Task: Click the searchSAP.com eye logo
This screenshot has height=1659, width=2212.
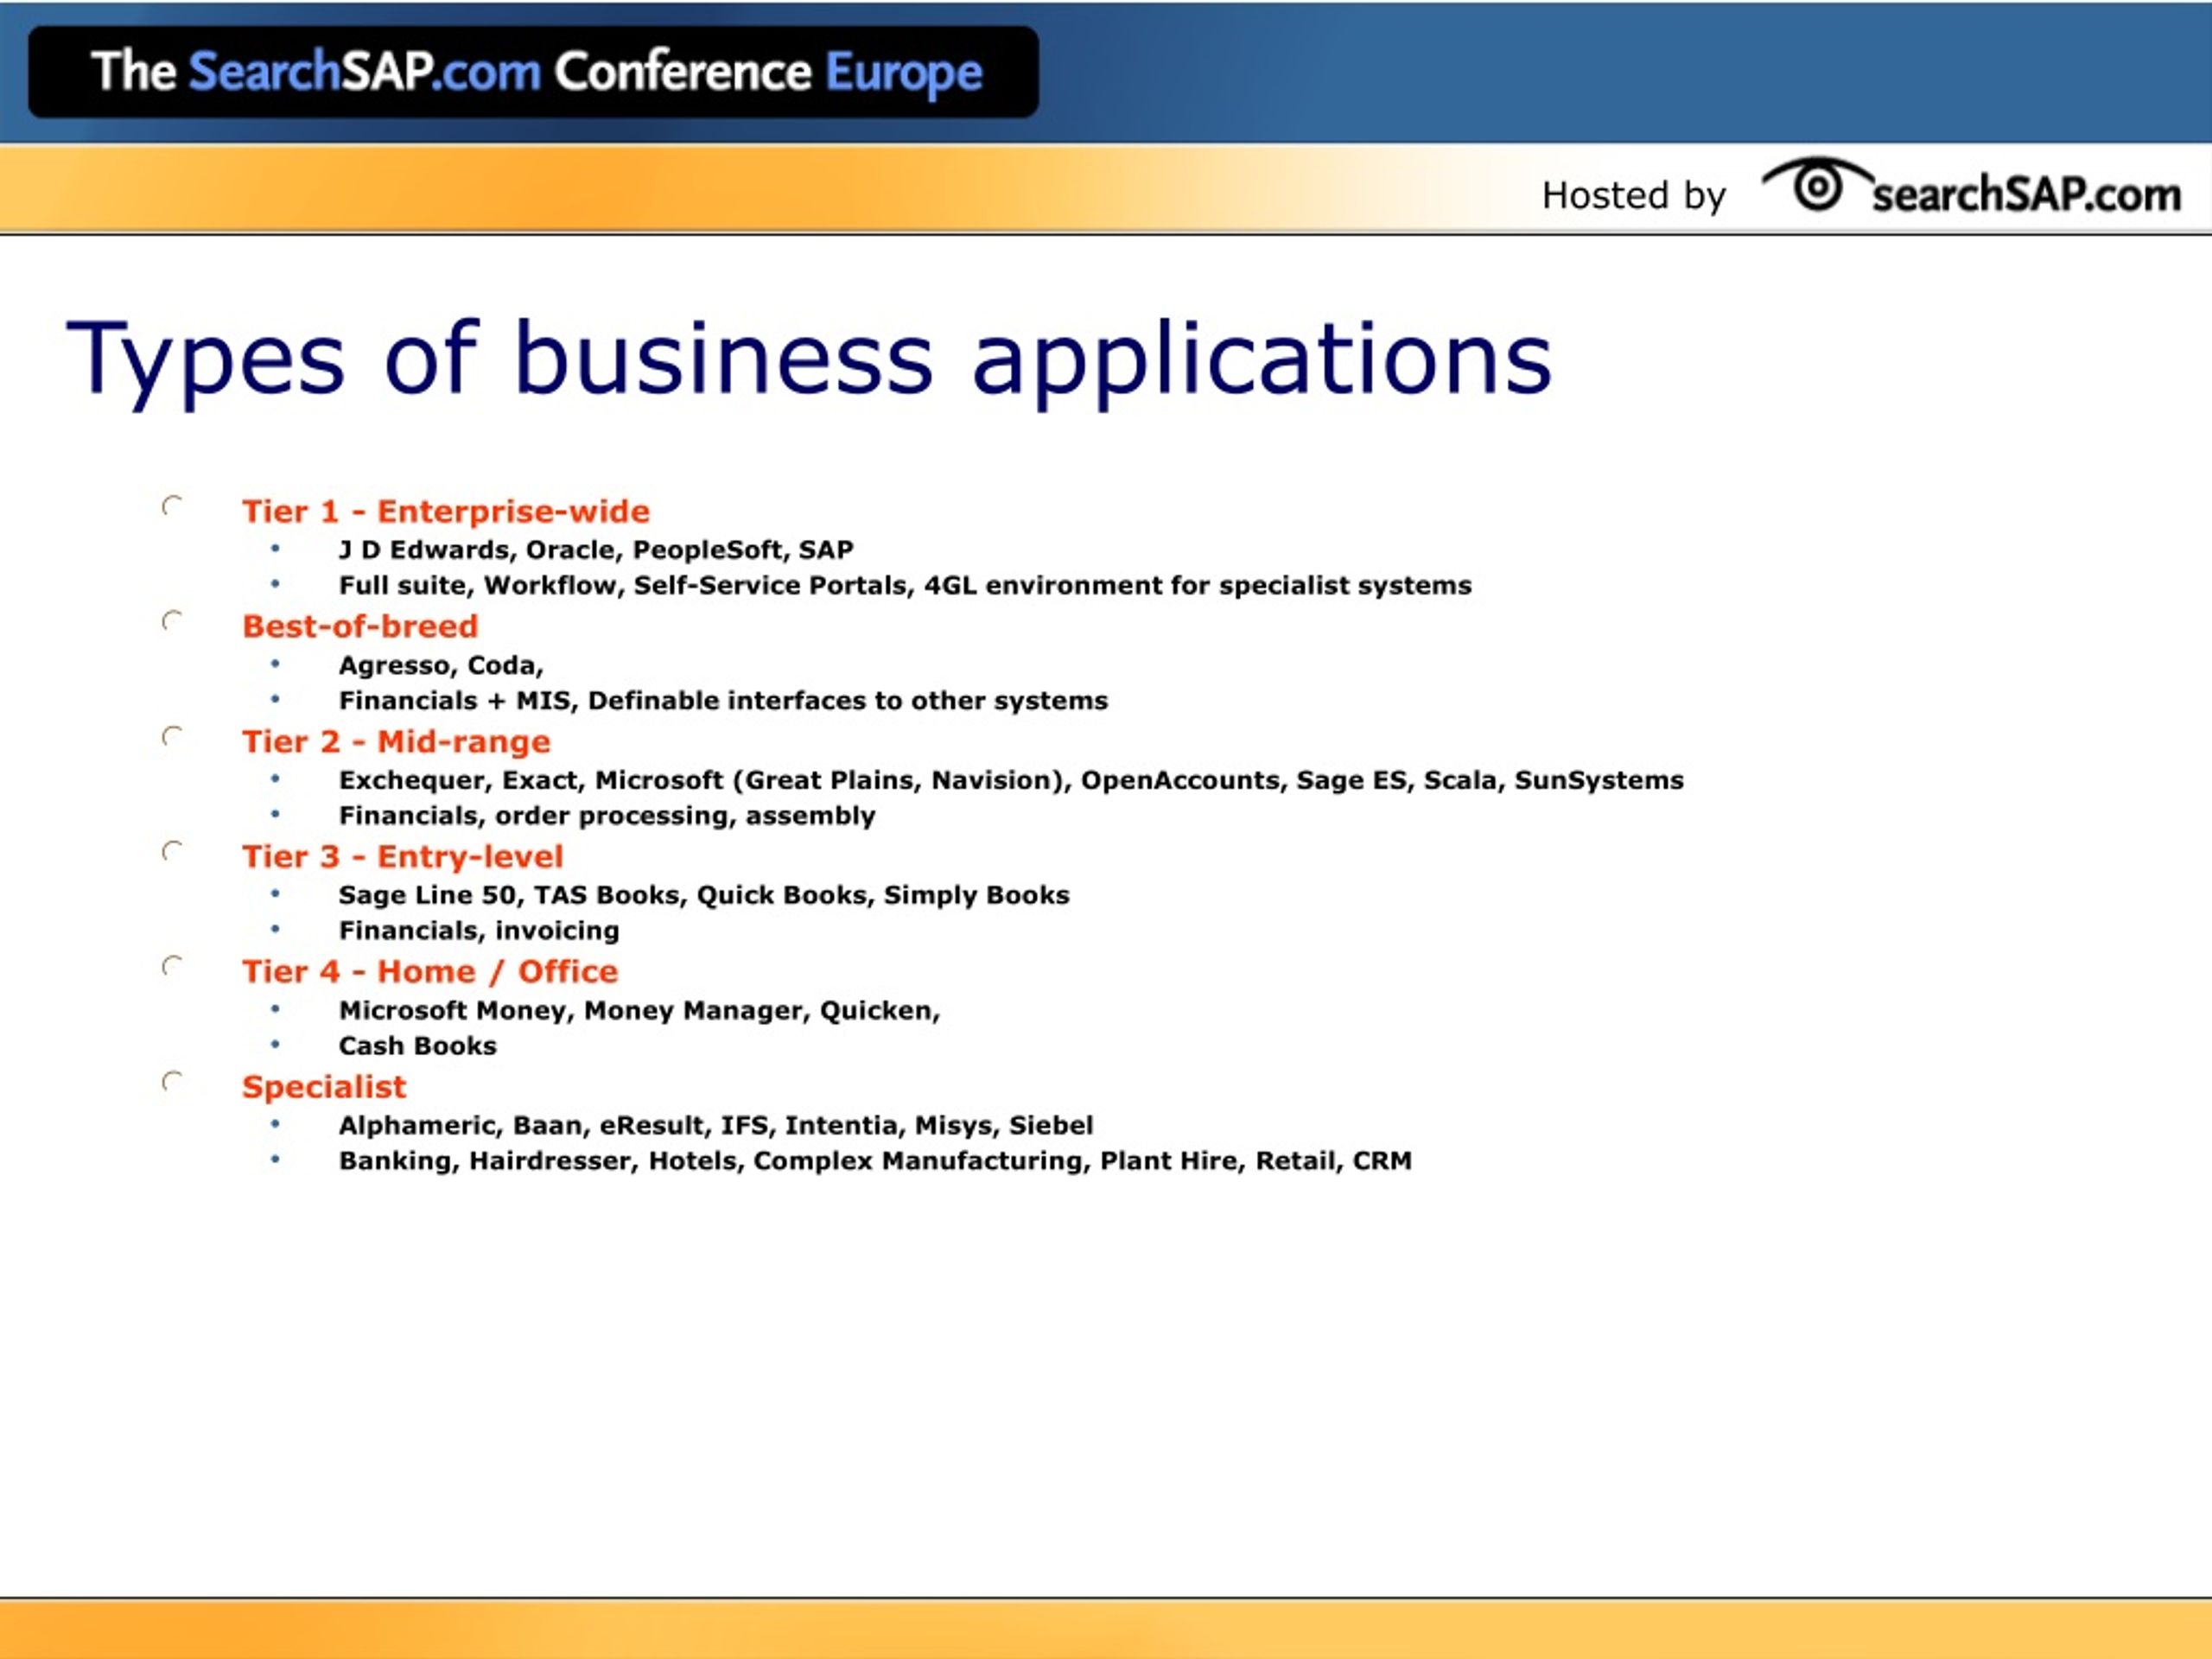Action: (1971, 186)
